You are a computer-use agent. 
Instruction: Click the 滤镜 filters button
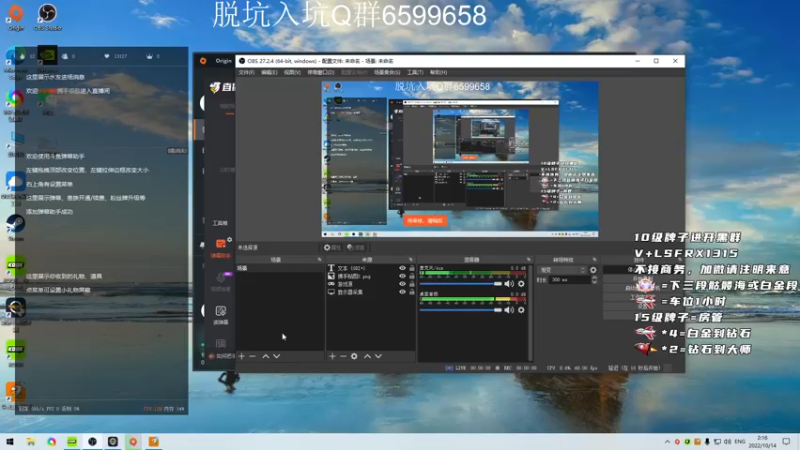point(356,247)
